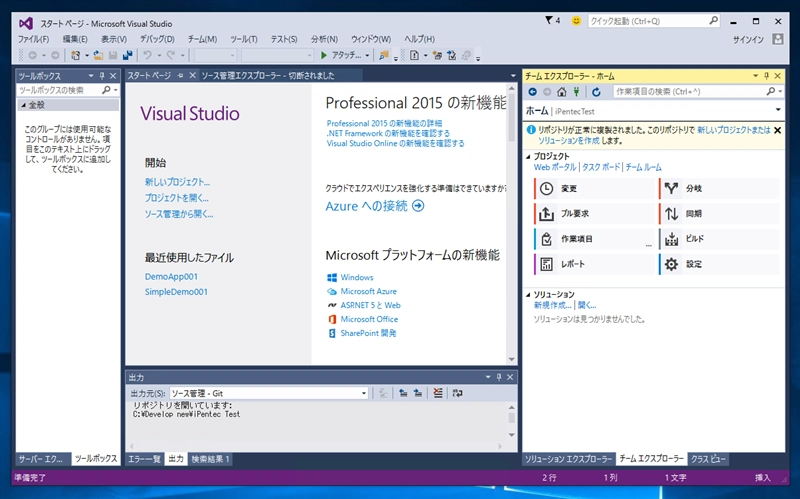The height and width of the screenshot is (499, 800).
Task: Collapse the ソリューション section
Action: coord(529,294)
